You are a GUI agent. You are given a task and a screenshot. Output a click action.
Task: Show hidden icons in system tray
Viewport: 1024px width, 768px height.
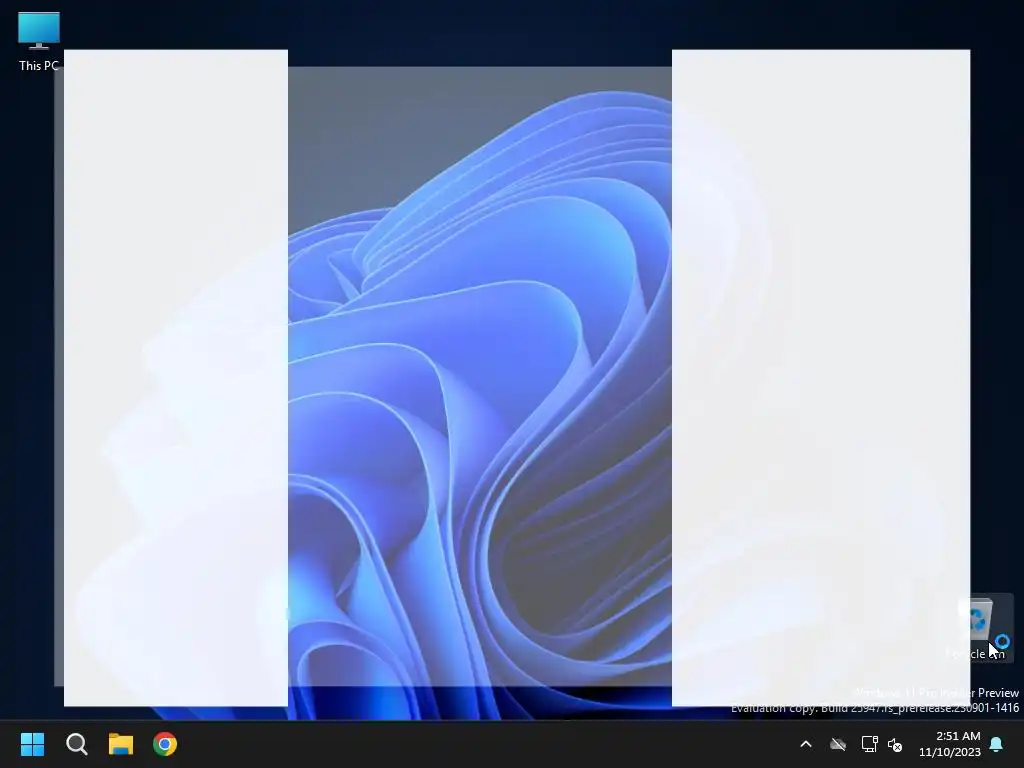(806, 744)
